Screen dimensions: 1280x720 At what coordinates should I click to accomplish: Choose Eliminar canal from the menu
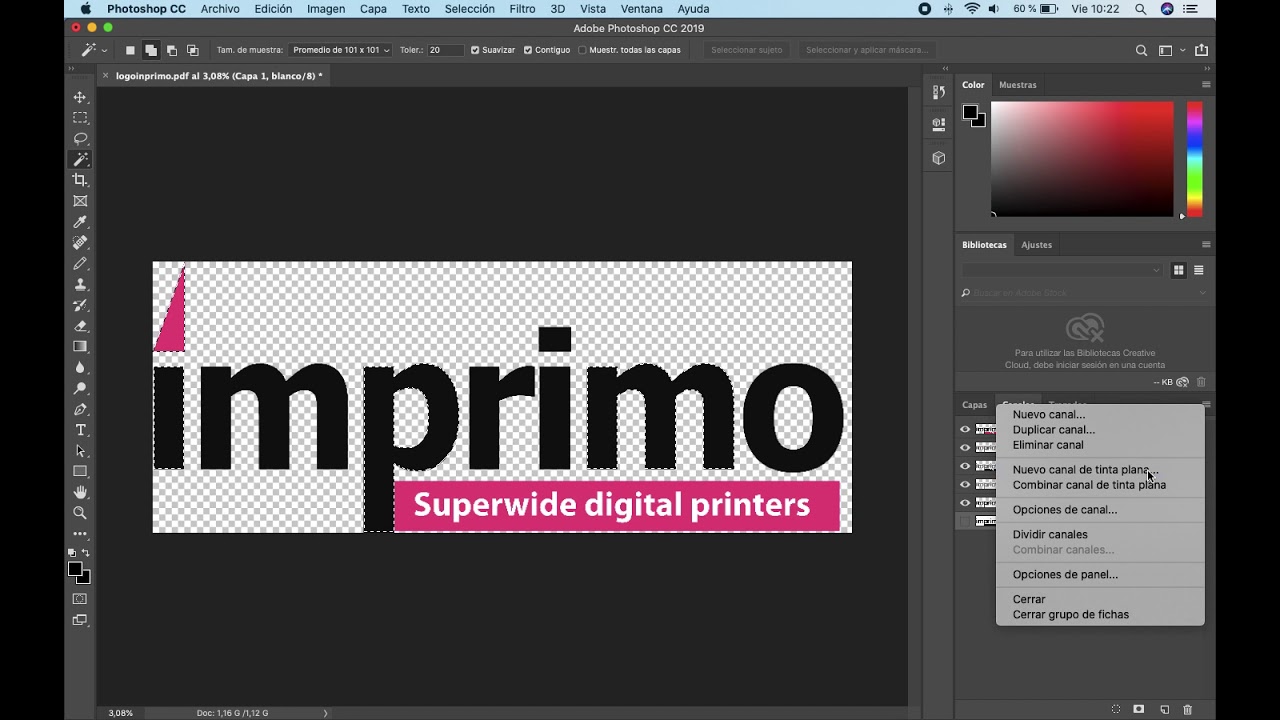coord(1048,445)
